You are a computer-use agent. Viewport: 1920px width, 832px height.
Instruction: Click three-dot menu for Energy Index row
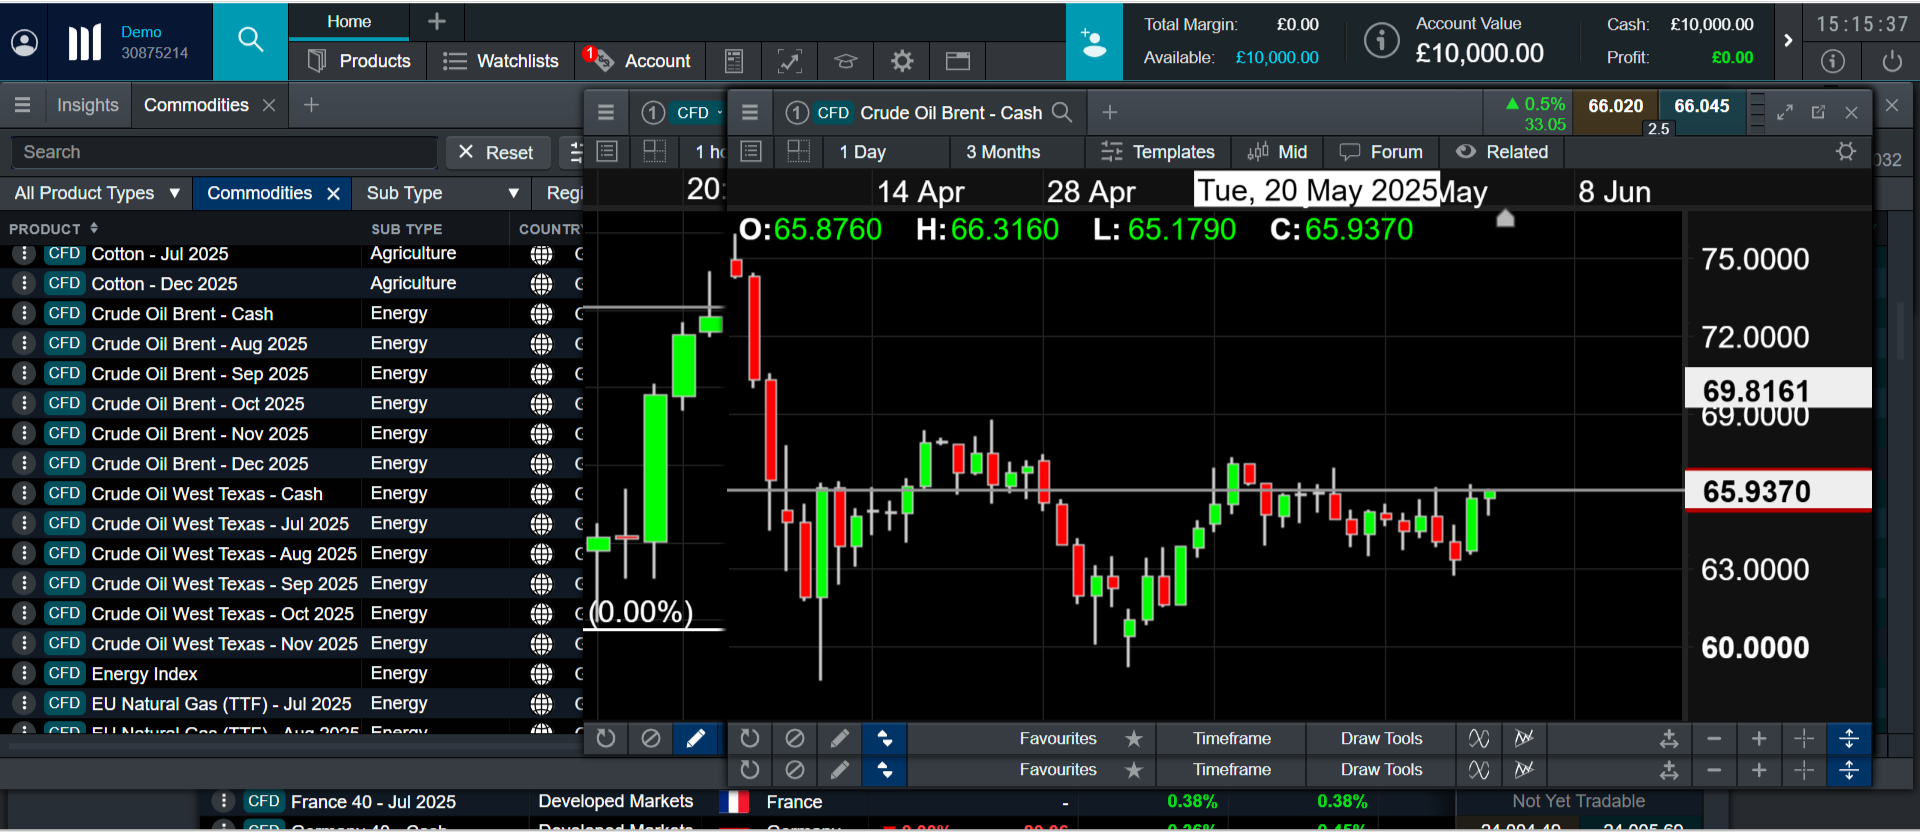pos(24,673)
